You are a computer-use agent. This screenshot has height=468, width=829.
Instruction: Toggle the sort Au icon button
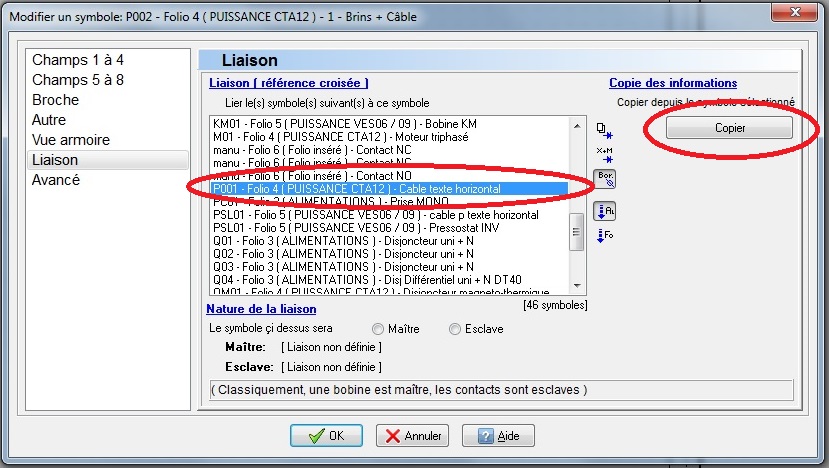(604, 210)
